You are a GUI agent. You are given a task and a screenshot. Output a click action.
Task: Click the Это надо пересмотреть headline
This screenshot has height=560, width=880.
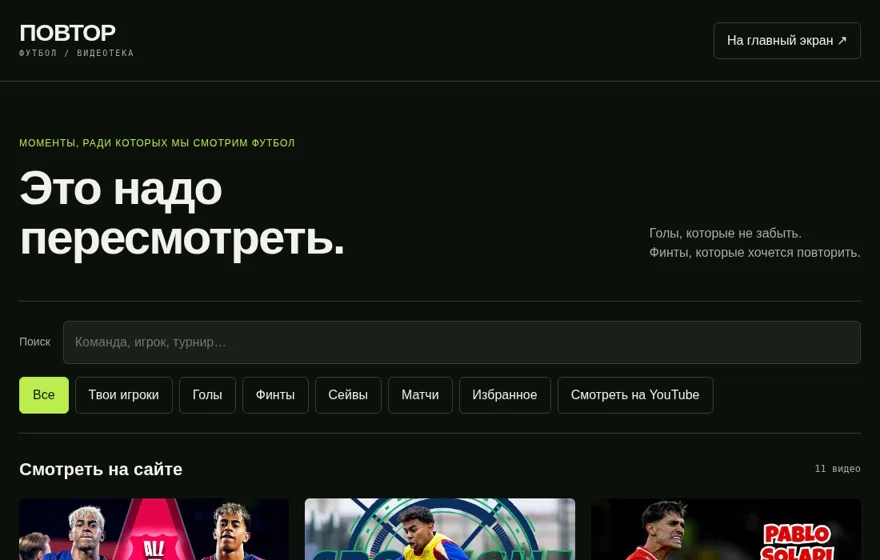coord(182,214)
